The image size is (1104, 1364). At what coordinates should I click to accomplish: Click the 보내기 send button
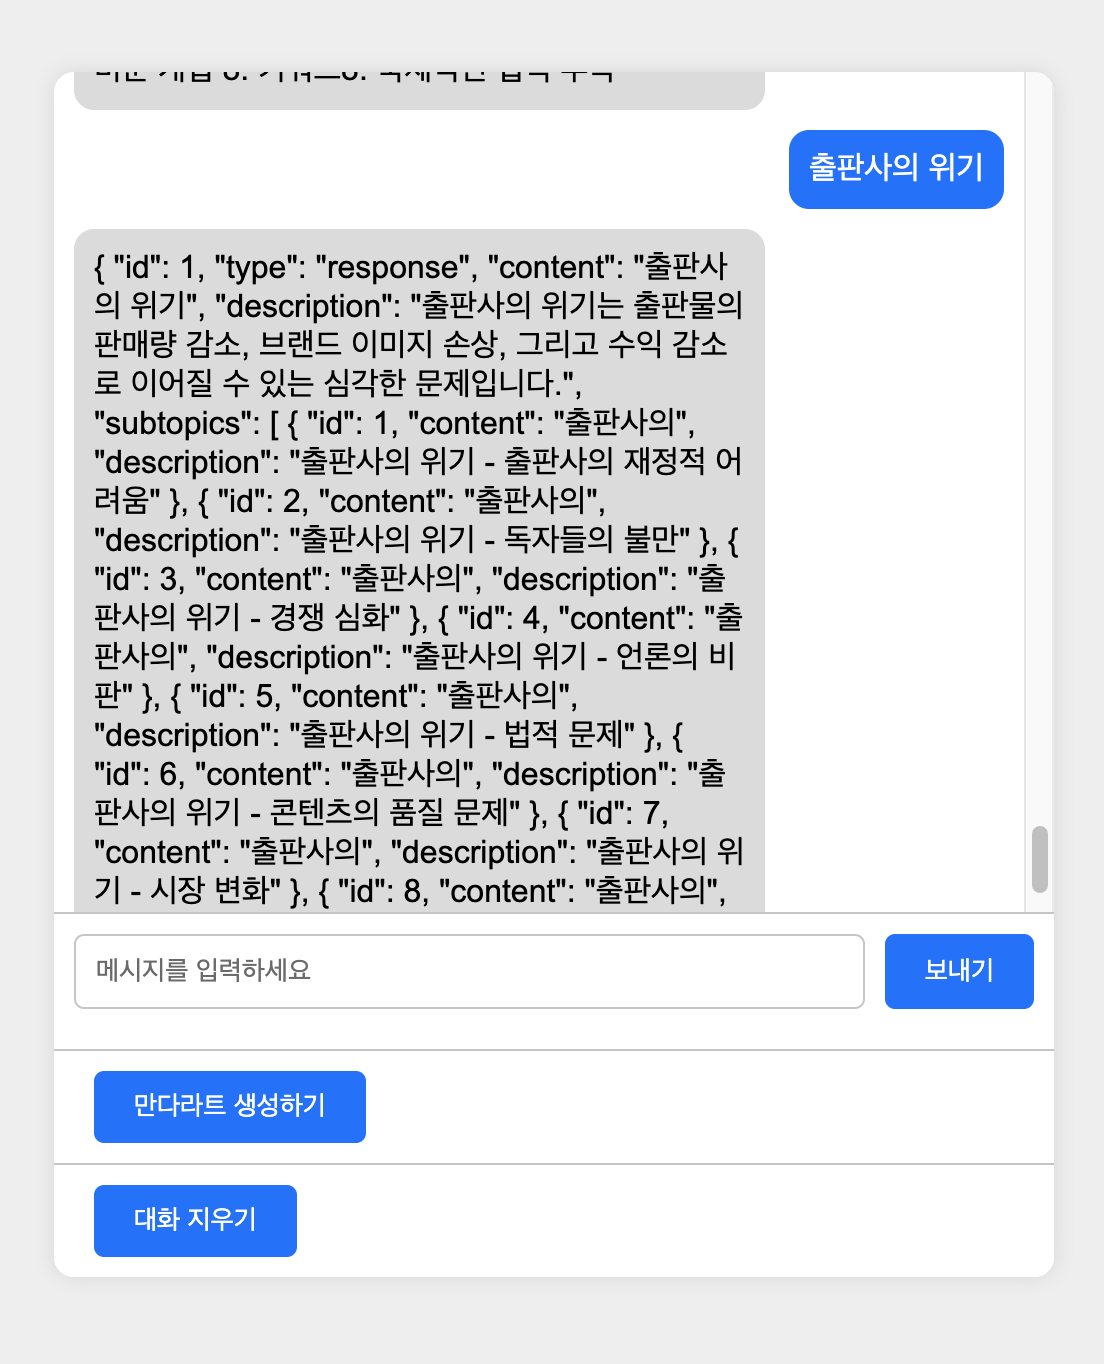coord(958,971)
